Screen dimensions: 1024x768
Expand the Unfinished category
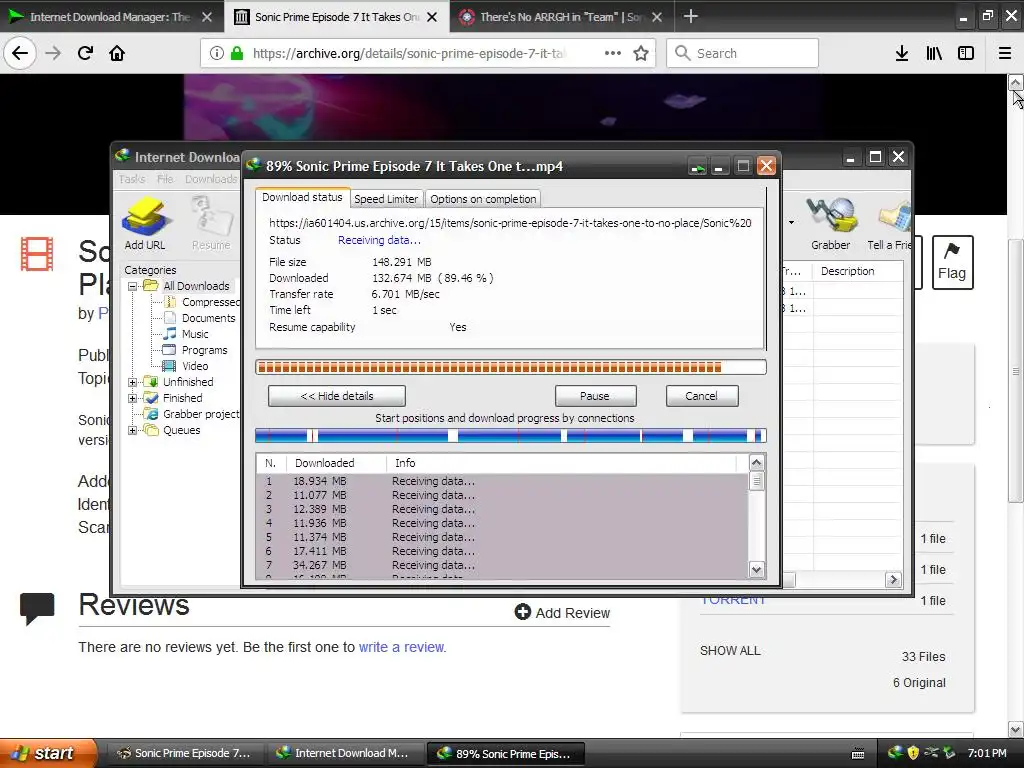[x=133, y=382]
